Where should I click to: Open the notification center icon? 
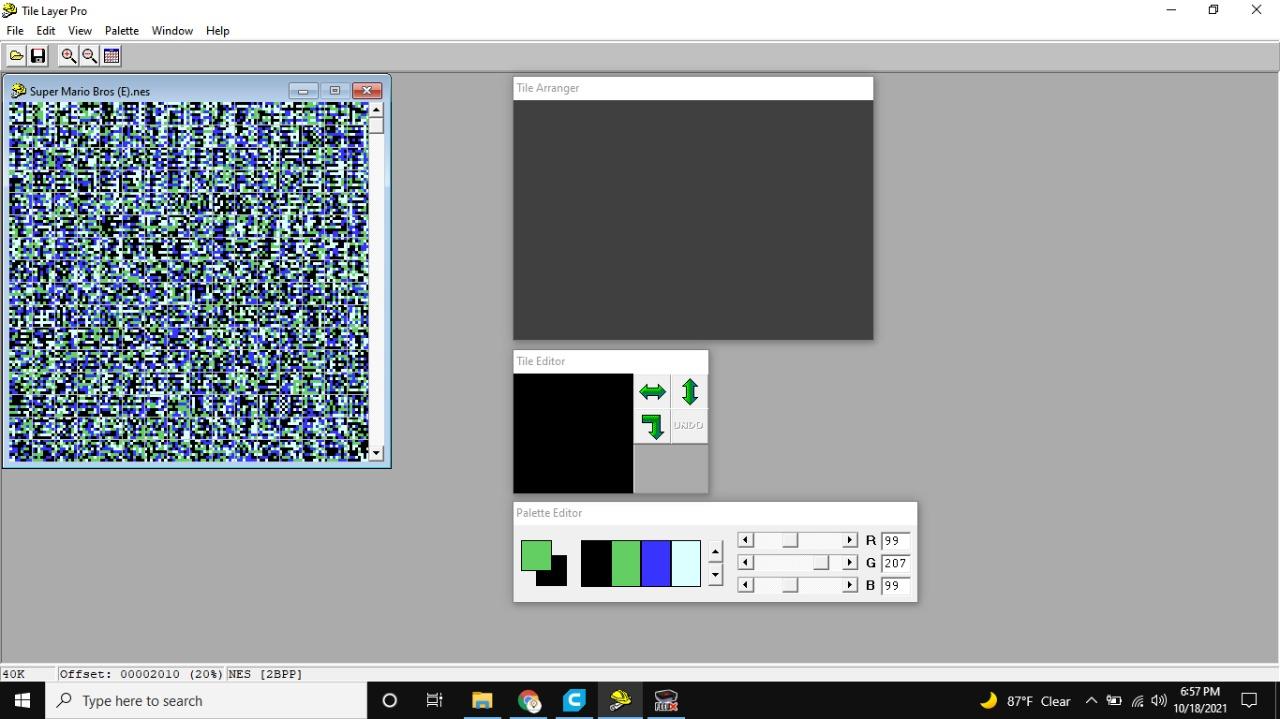tap(1249, 700)
